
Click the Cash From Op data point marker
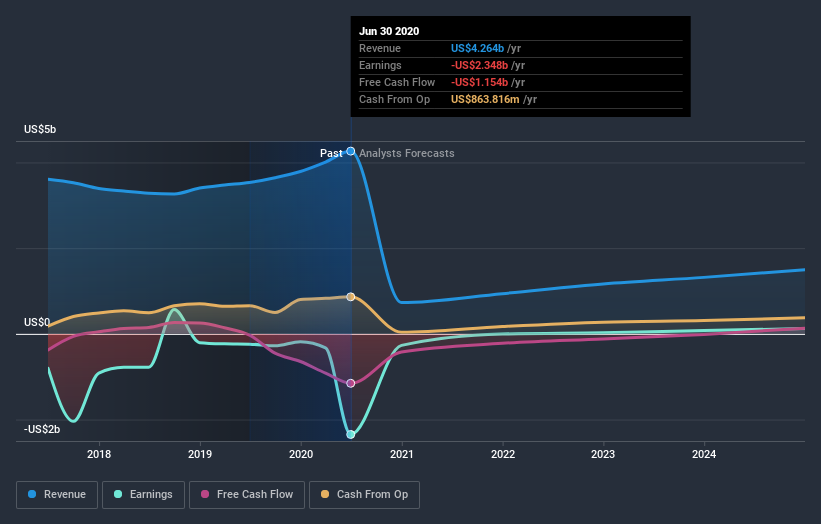pyautogui.click(x=351, y=297)
